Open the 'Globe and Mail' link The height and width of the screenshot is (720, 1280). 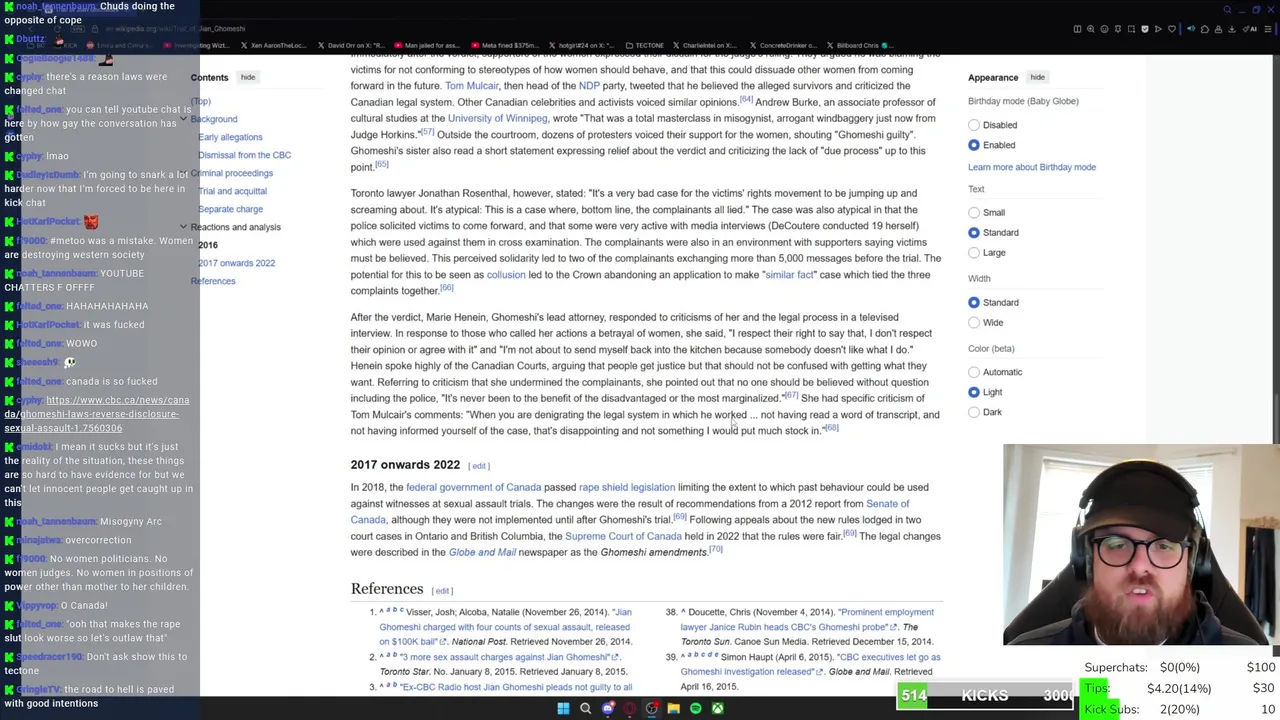[482, 552]
